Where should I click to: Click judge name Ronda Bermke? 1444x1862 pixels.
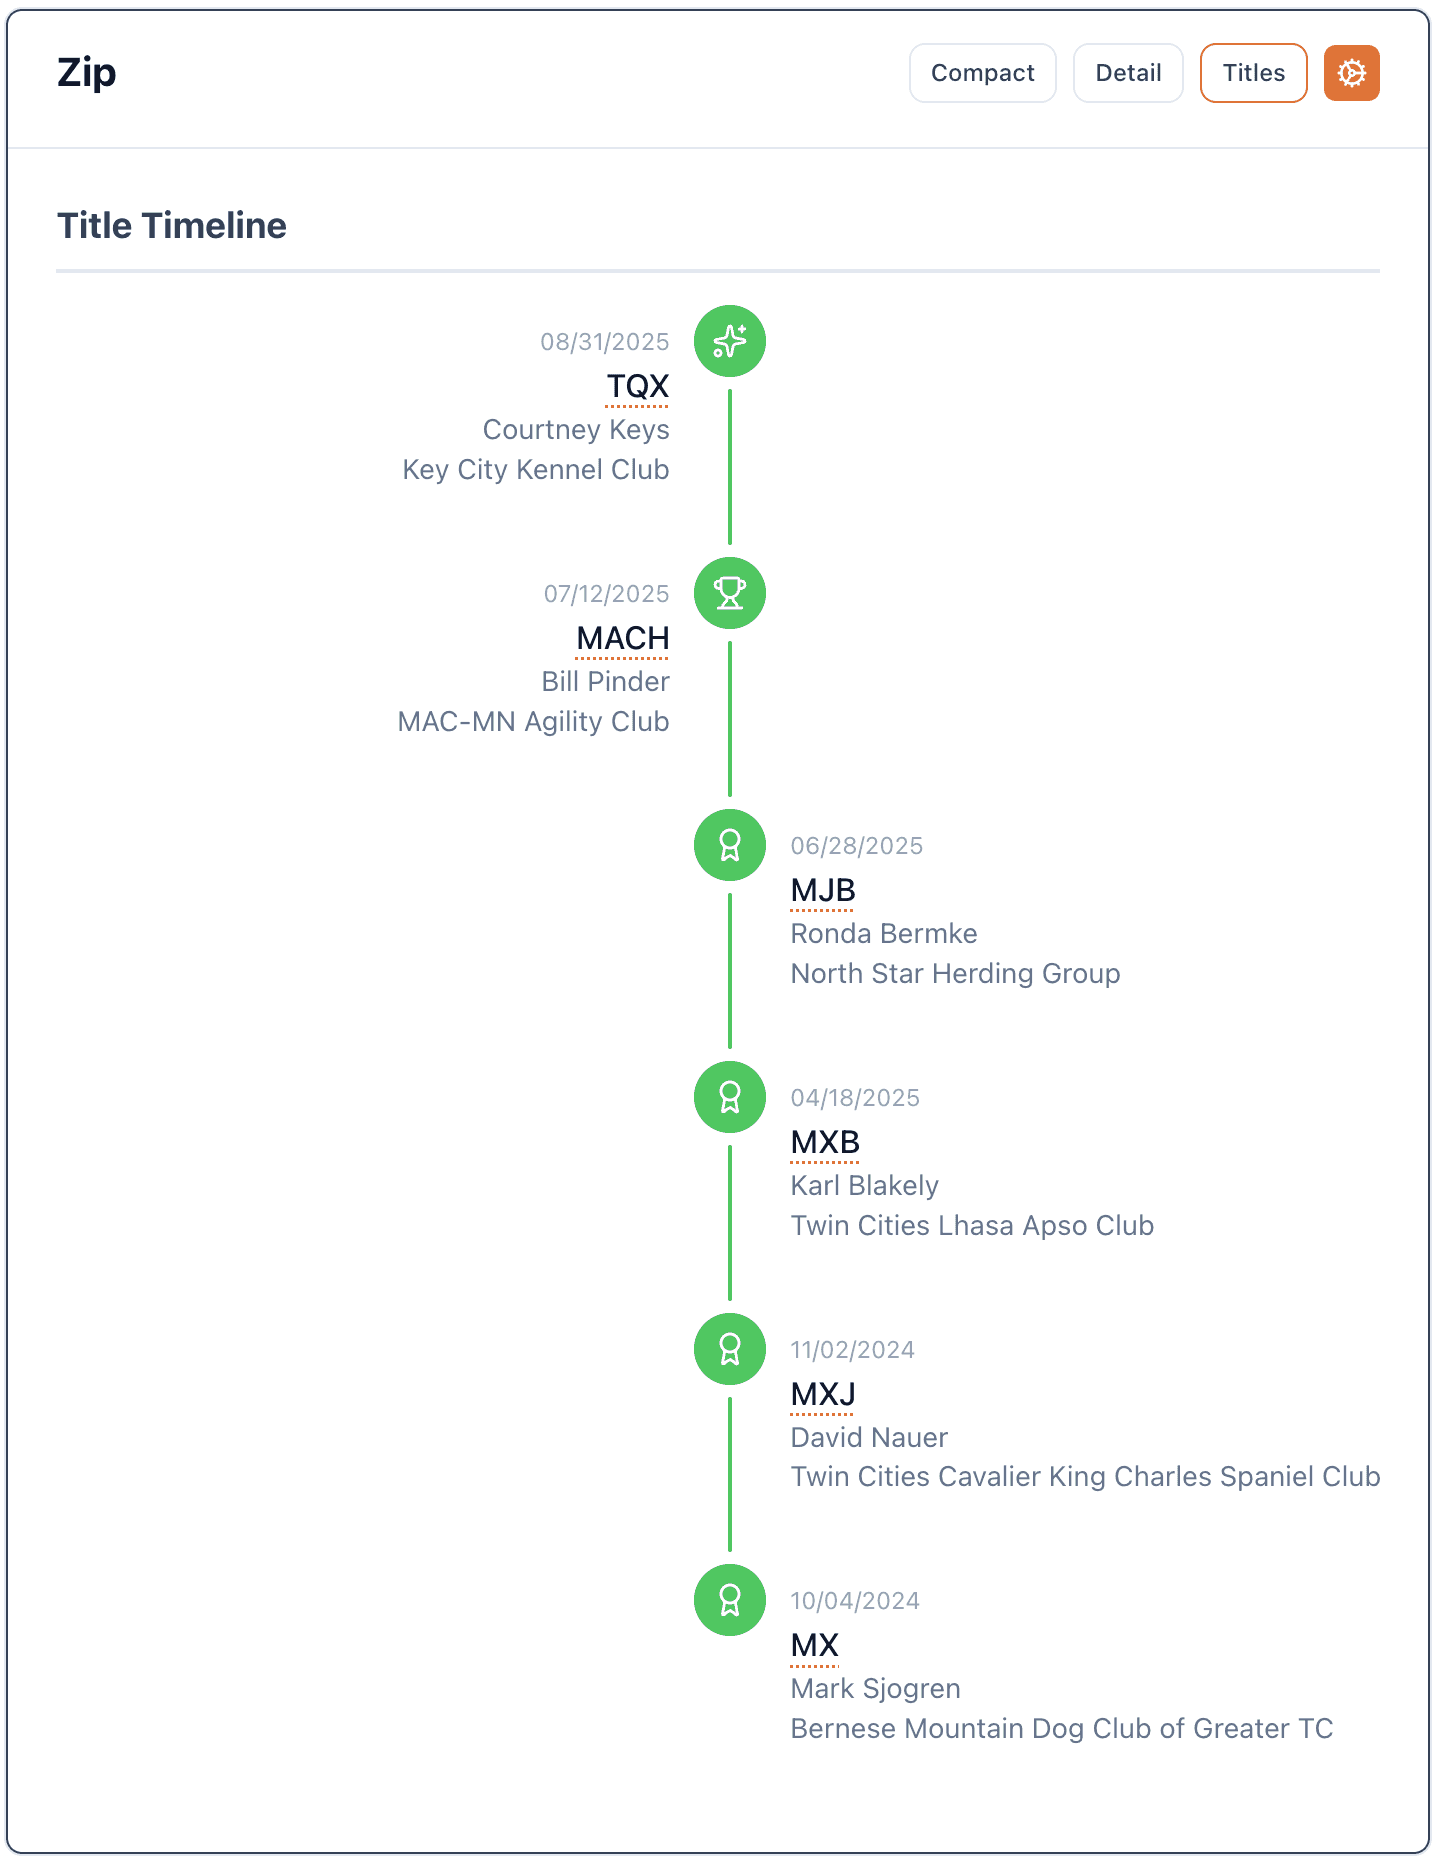pos(884,934)
